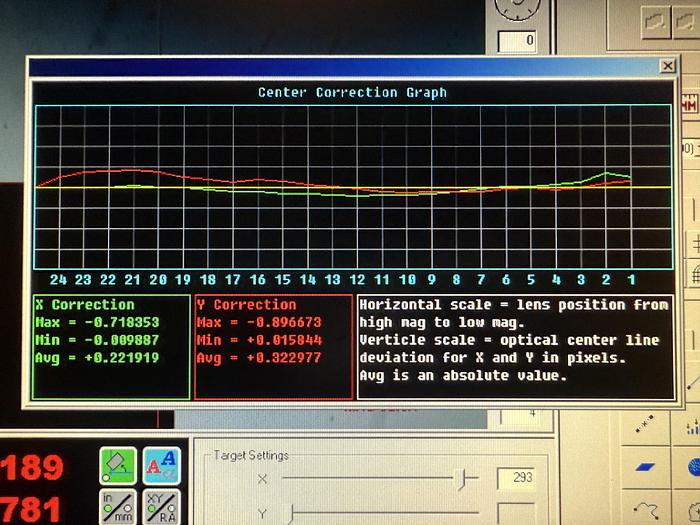The height and width of the screenshot is (525, 700).
Task: Click the 'Avg is an absolute value.' note
Action: 463,375
